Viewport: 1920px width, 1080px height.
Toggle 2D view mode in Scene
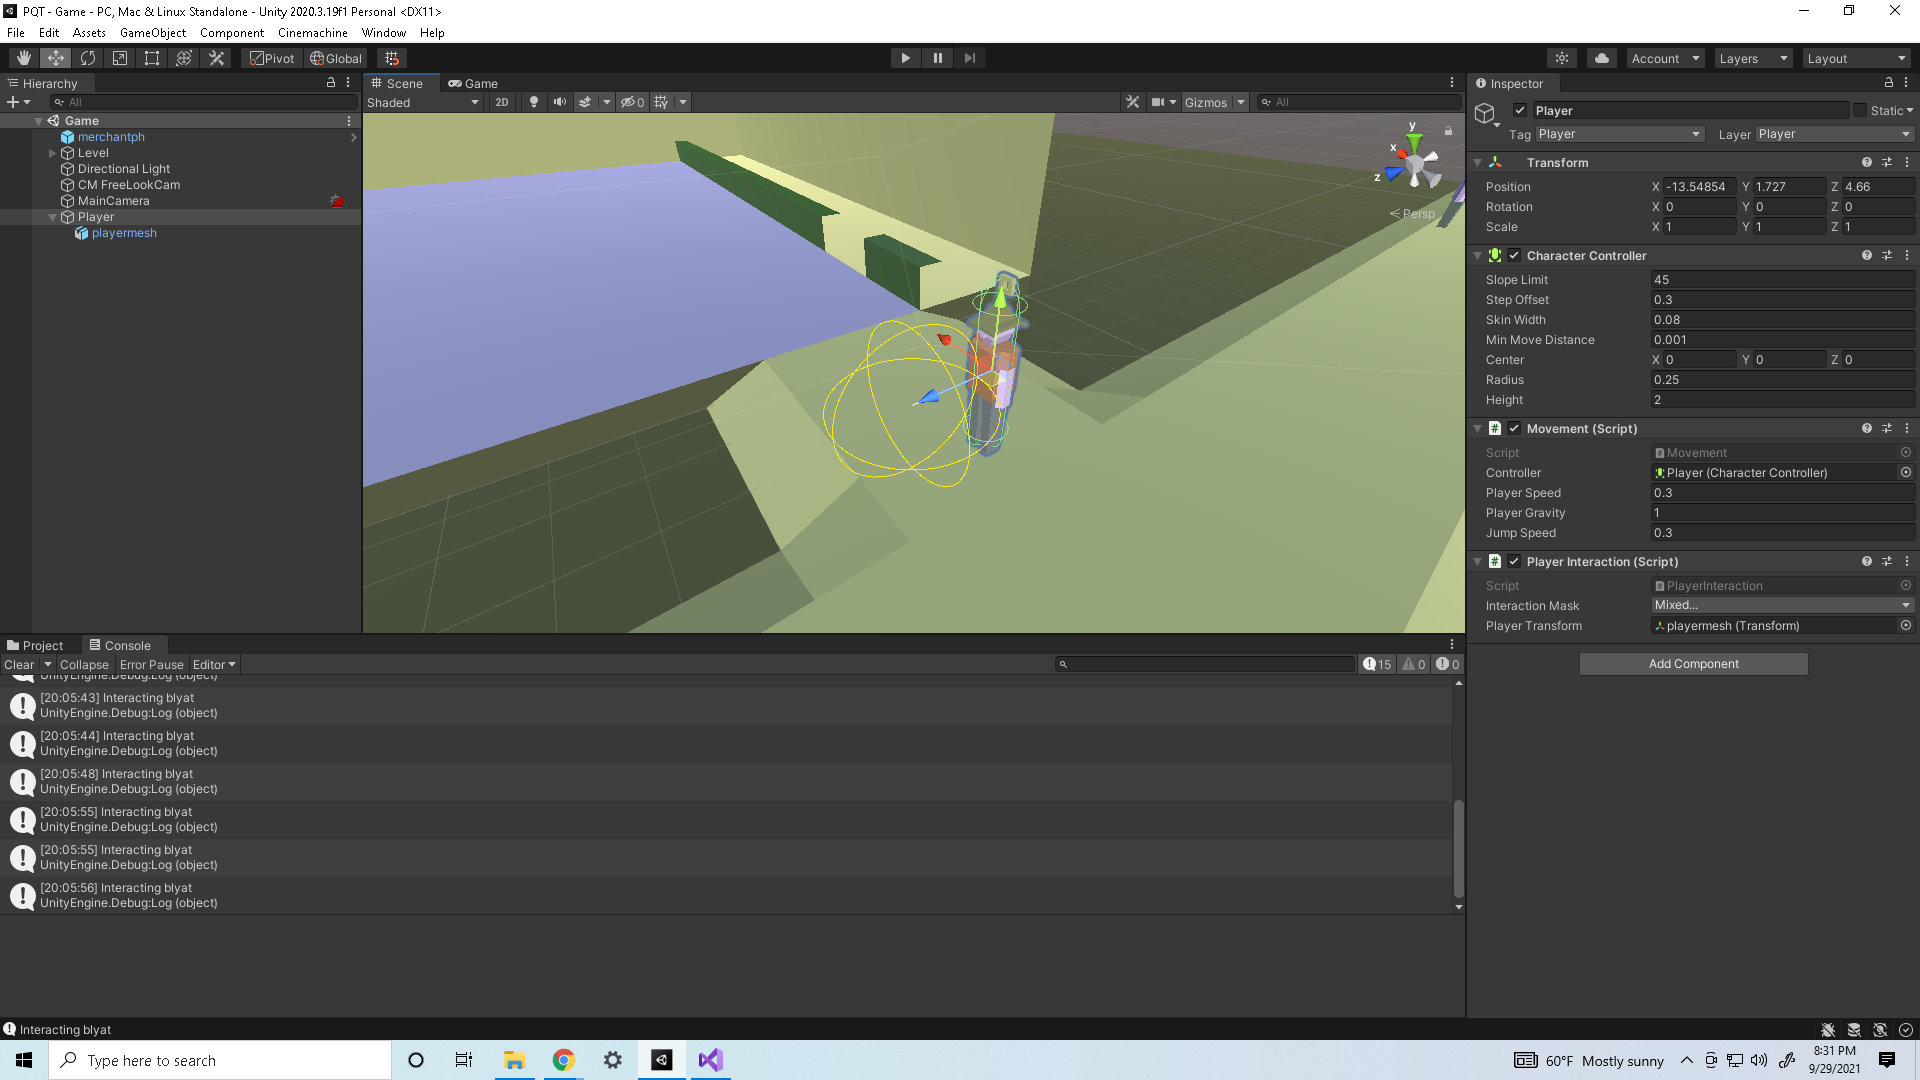point(502,102)
